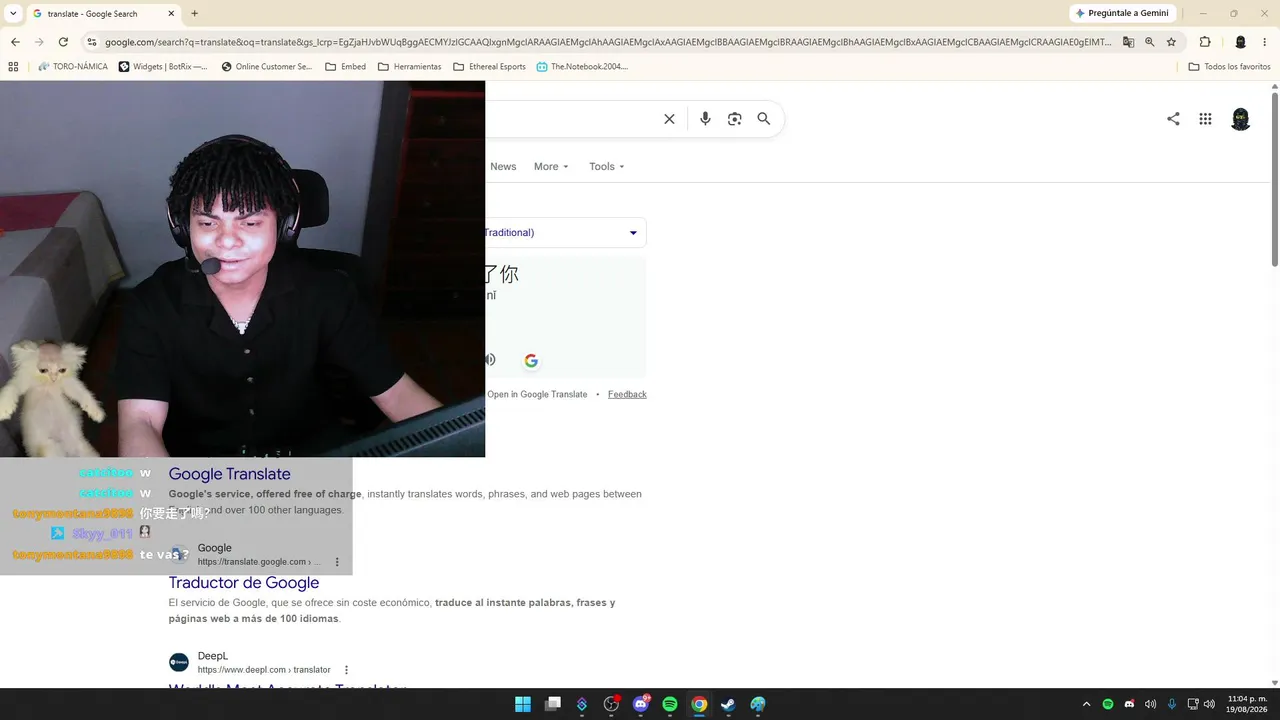Image resolution: width=1280 pixels, height=720 pixels.
Task: Click Open in Google Translate
Action: coord(537,394)
